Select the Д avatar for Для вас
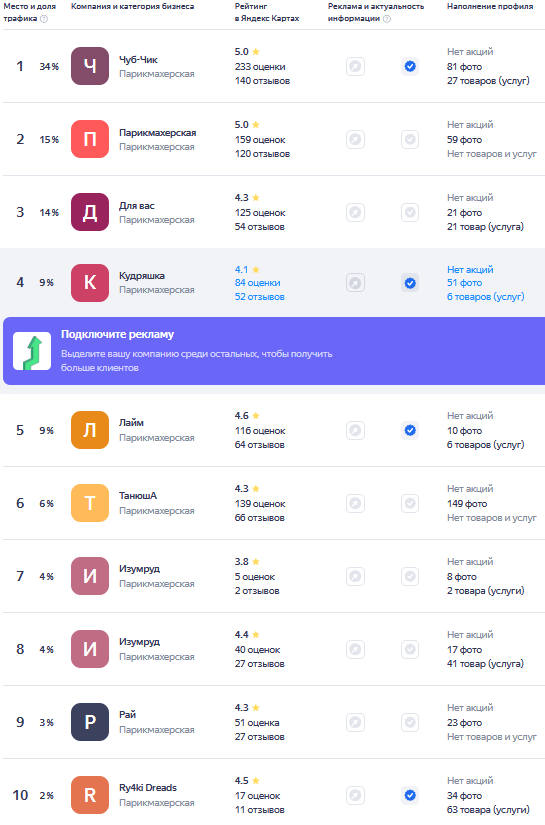Viewport: 545px width, 825px height. point(90,212)
